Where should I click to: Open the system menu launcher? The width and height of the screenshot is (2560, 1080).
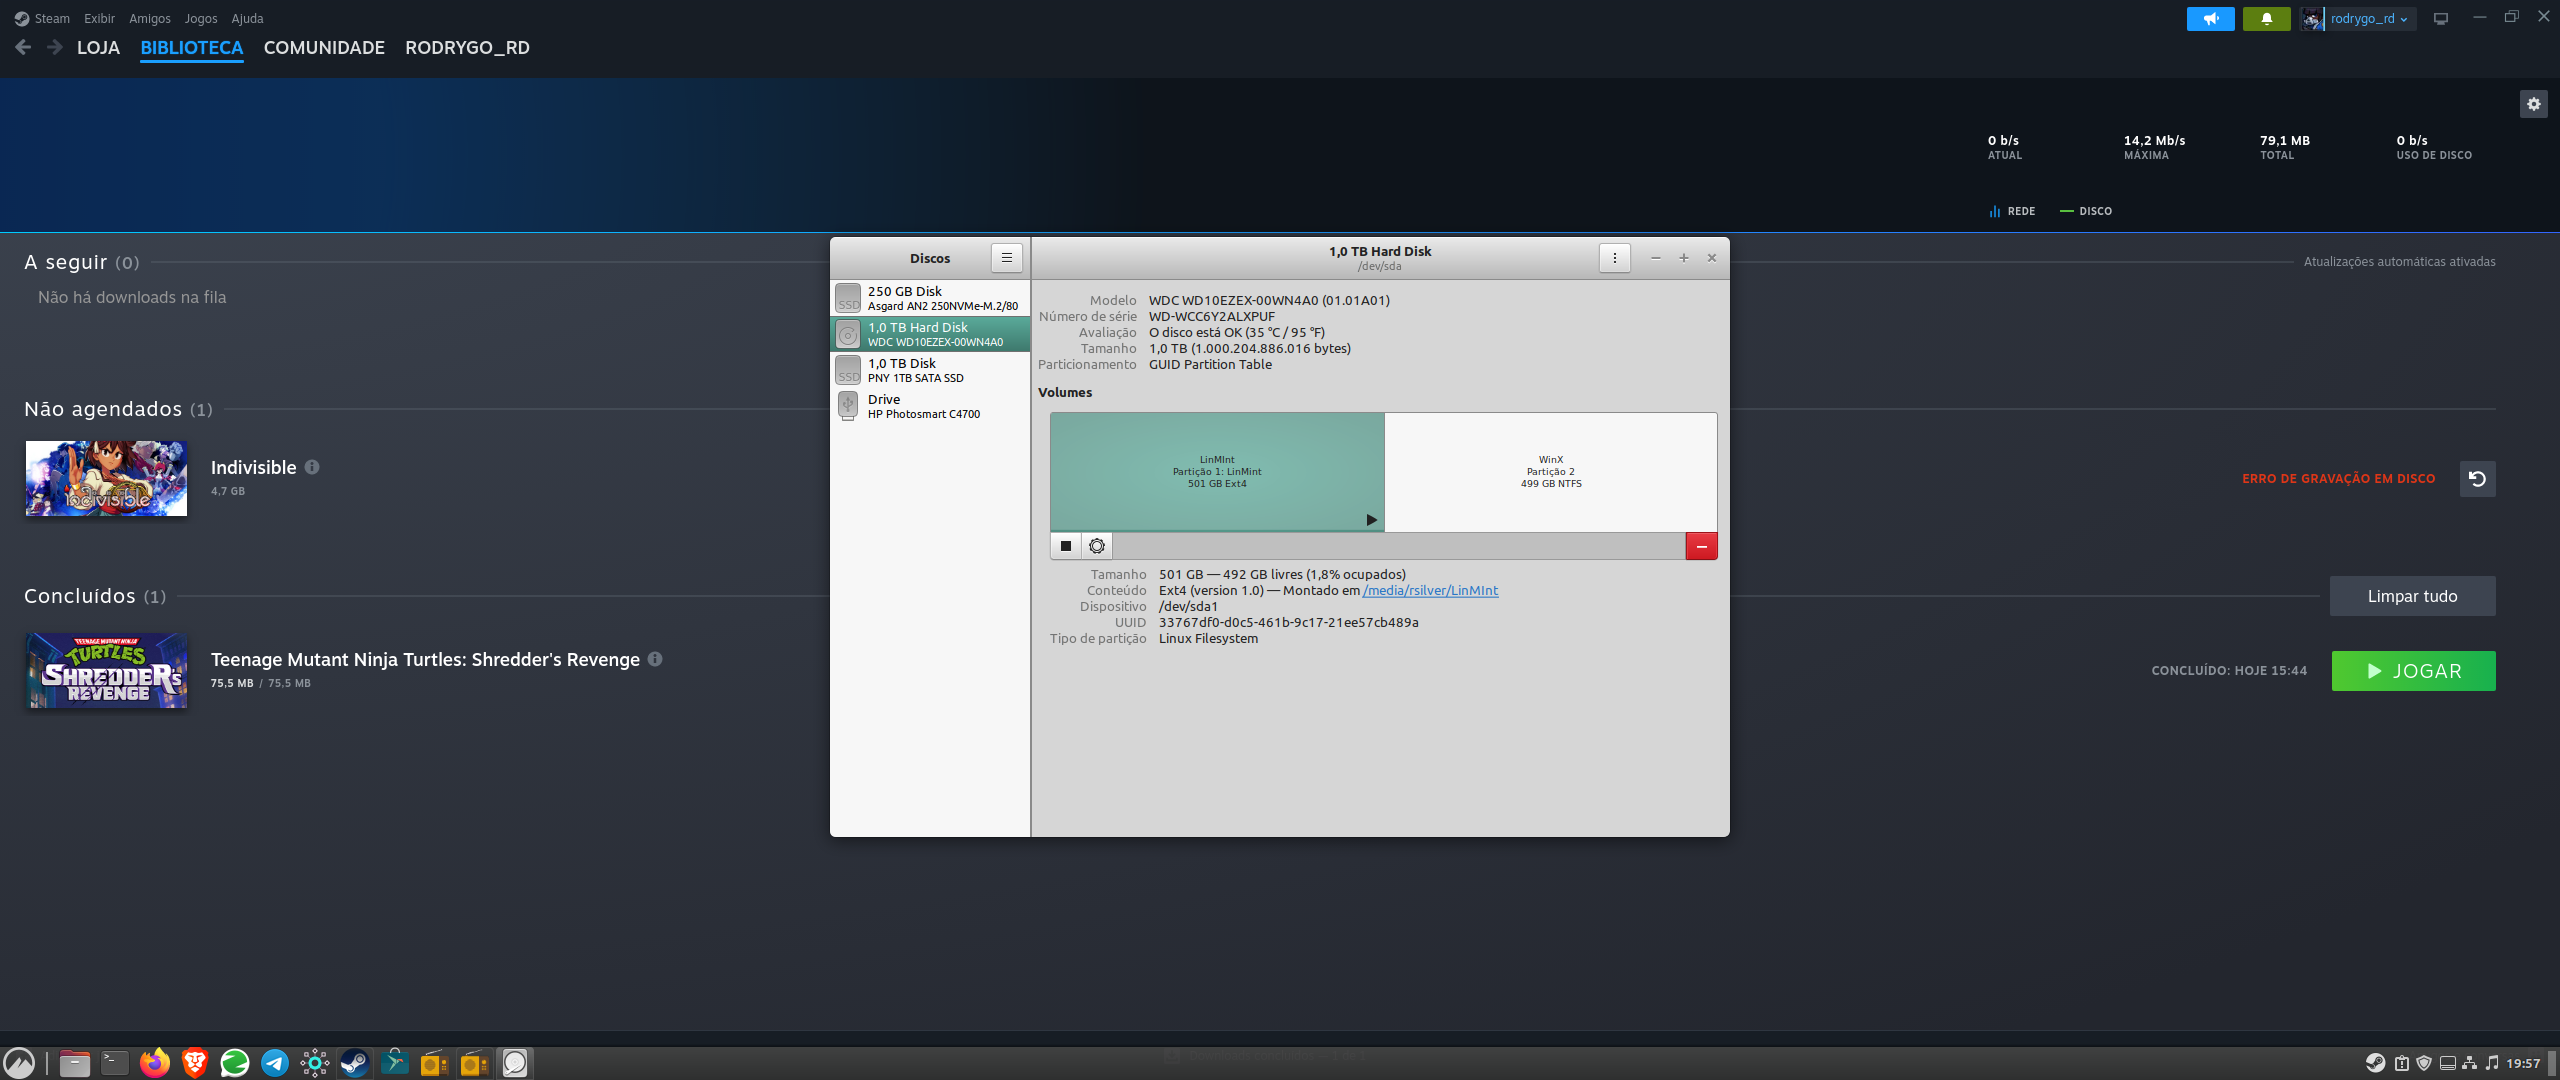[x=19, y=1063]
